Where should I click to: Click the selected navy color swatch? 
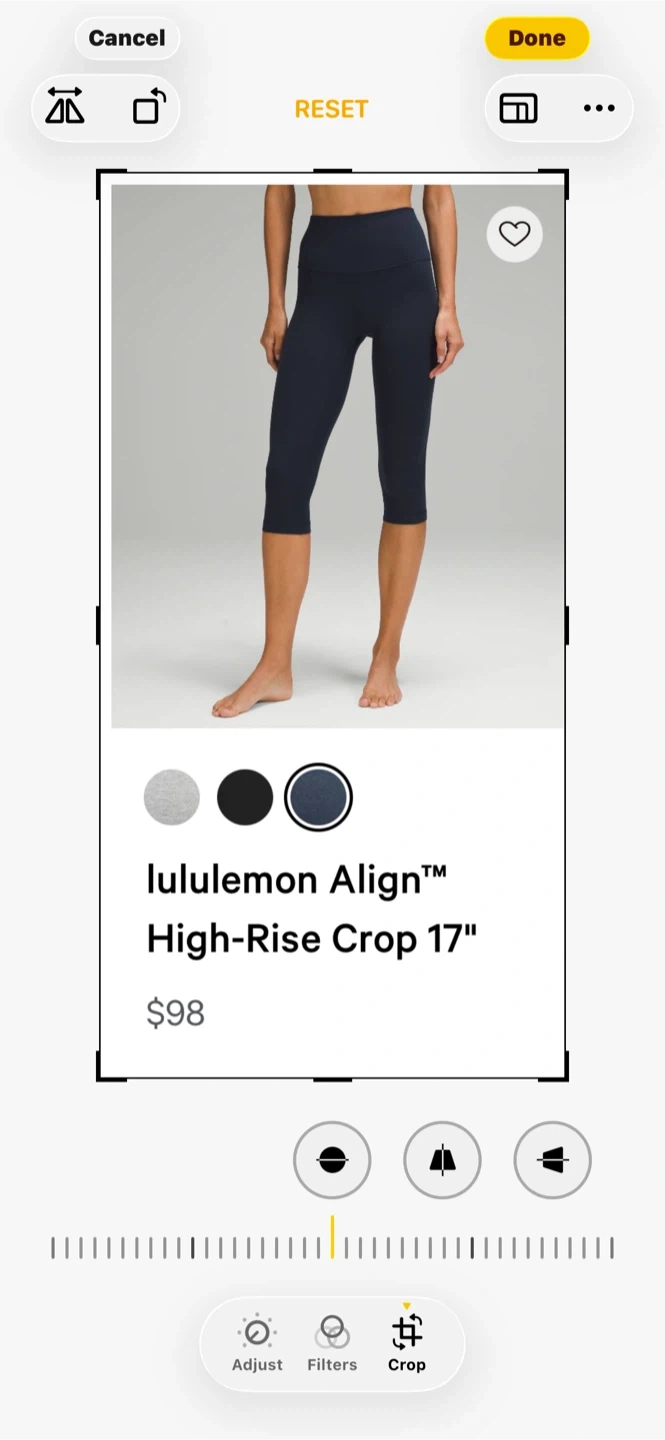[x=318, y=797]
